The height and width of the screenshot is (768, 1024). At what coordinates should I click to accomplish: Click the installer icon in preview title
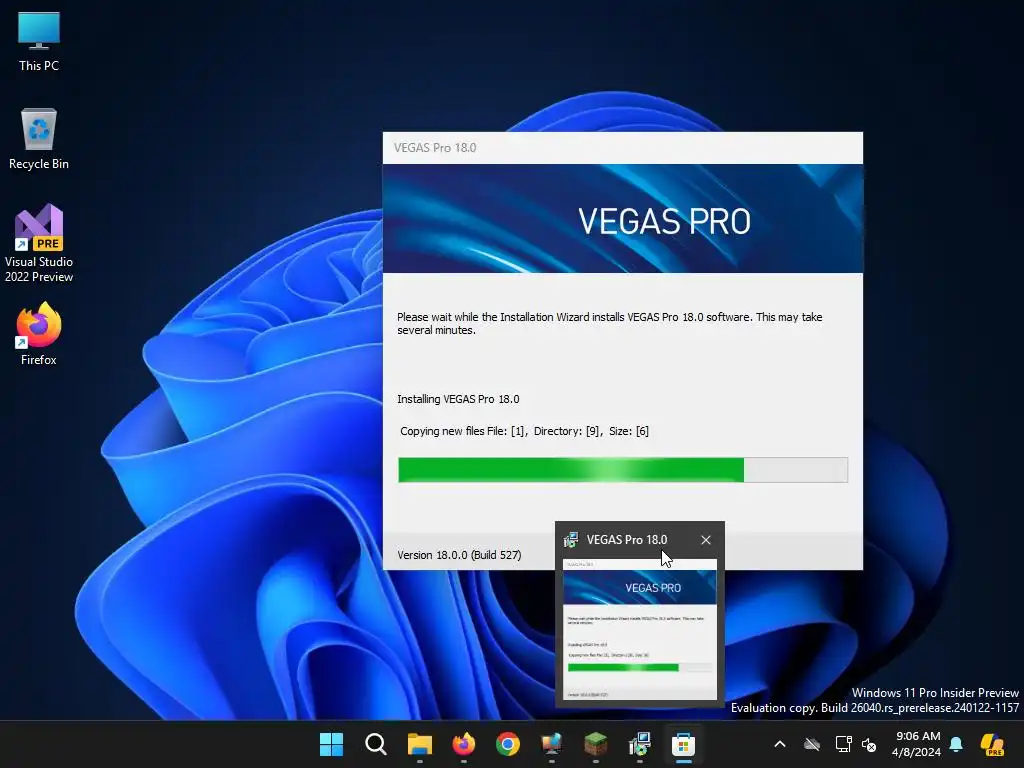pos(571,540)
